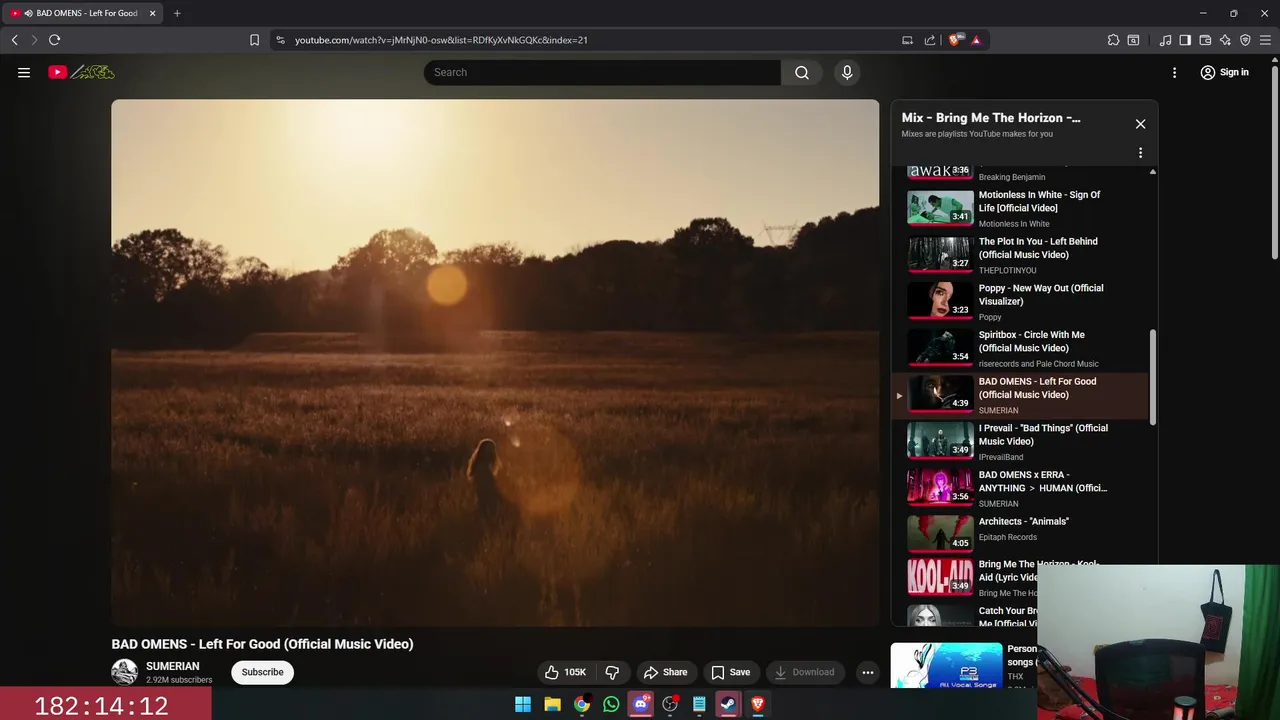Screen dimensions: 1280x720
Task: Open Google Chrome from the taskbar
Action: pos(582,704)
